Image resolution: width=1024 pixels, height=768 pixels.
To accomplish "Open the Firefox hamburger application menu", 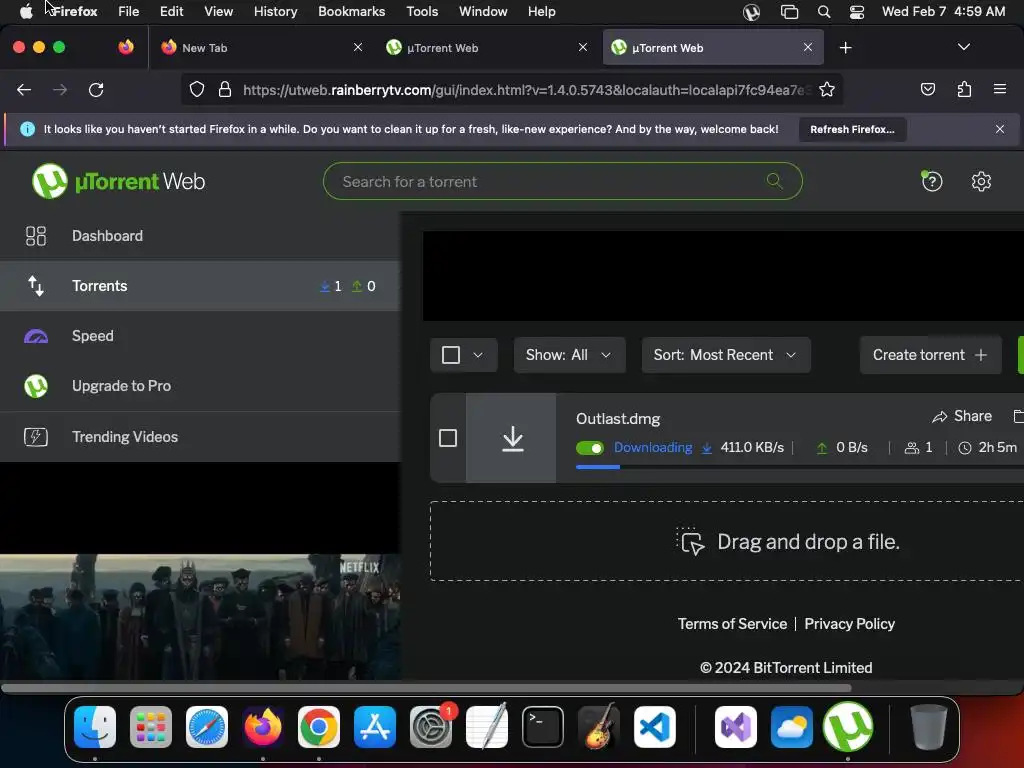I will 999,89.
